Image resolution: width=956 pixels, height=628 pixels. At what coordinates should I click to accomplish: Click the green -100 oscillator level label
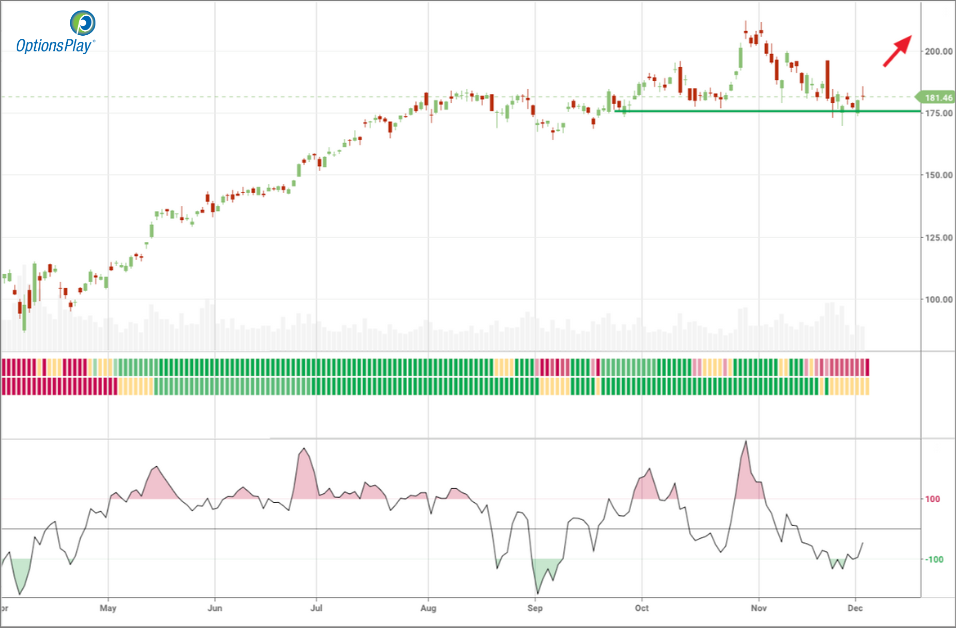[x=932, y=559]
